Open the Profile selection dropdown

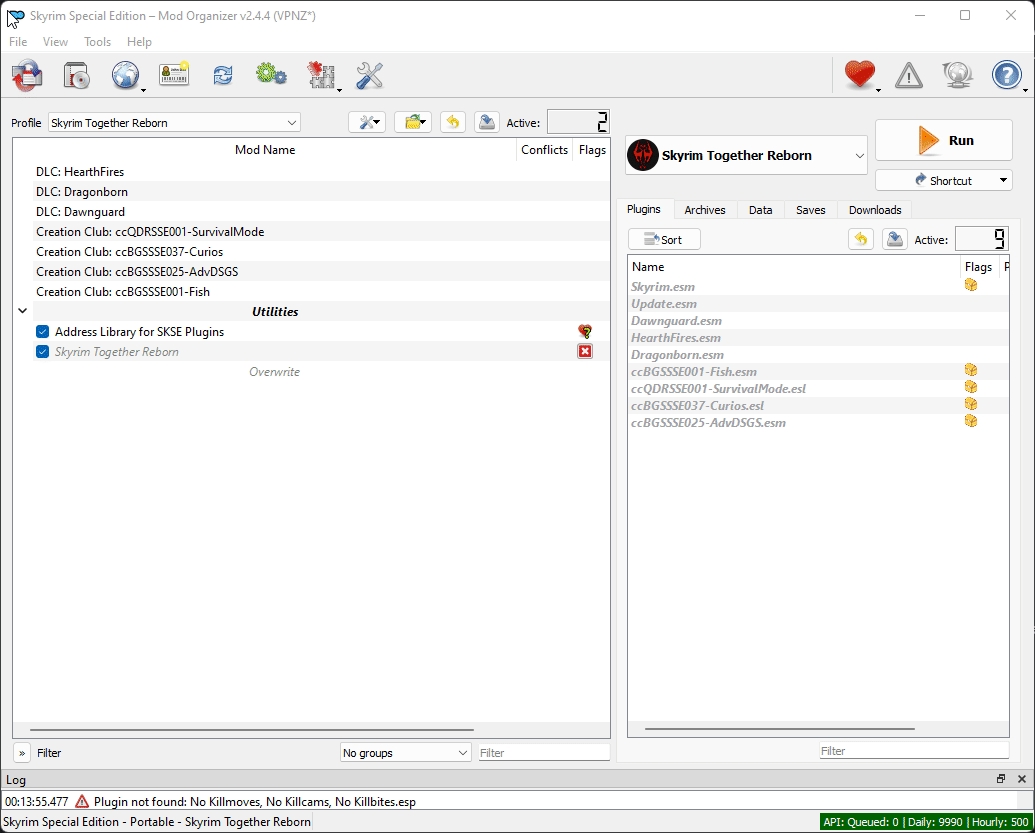coord(174,123)
